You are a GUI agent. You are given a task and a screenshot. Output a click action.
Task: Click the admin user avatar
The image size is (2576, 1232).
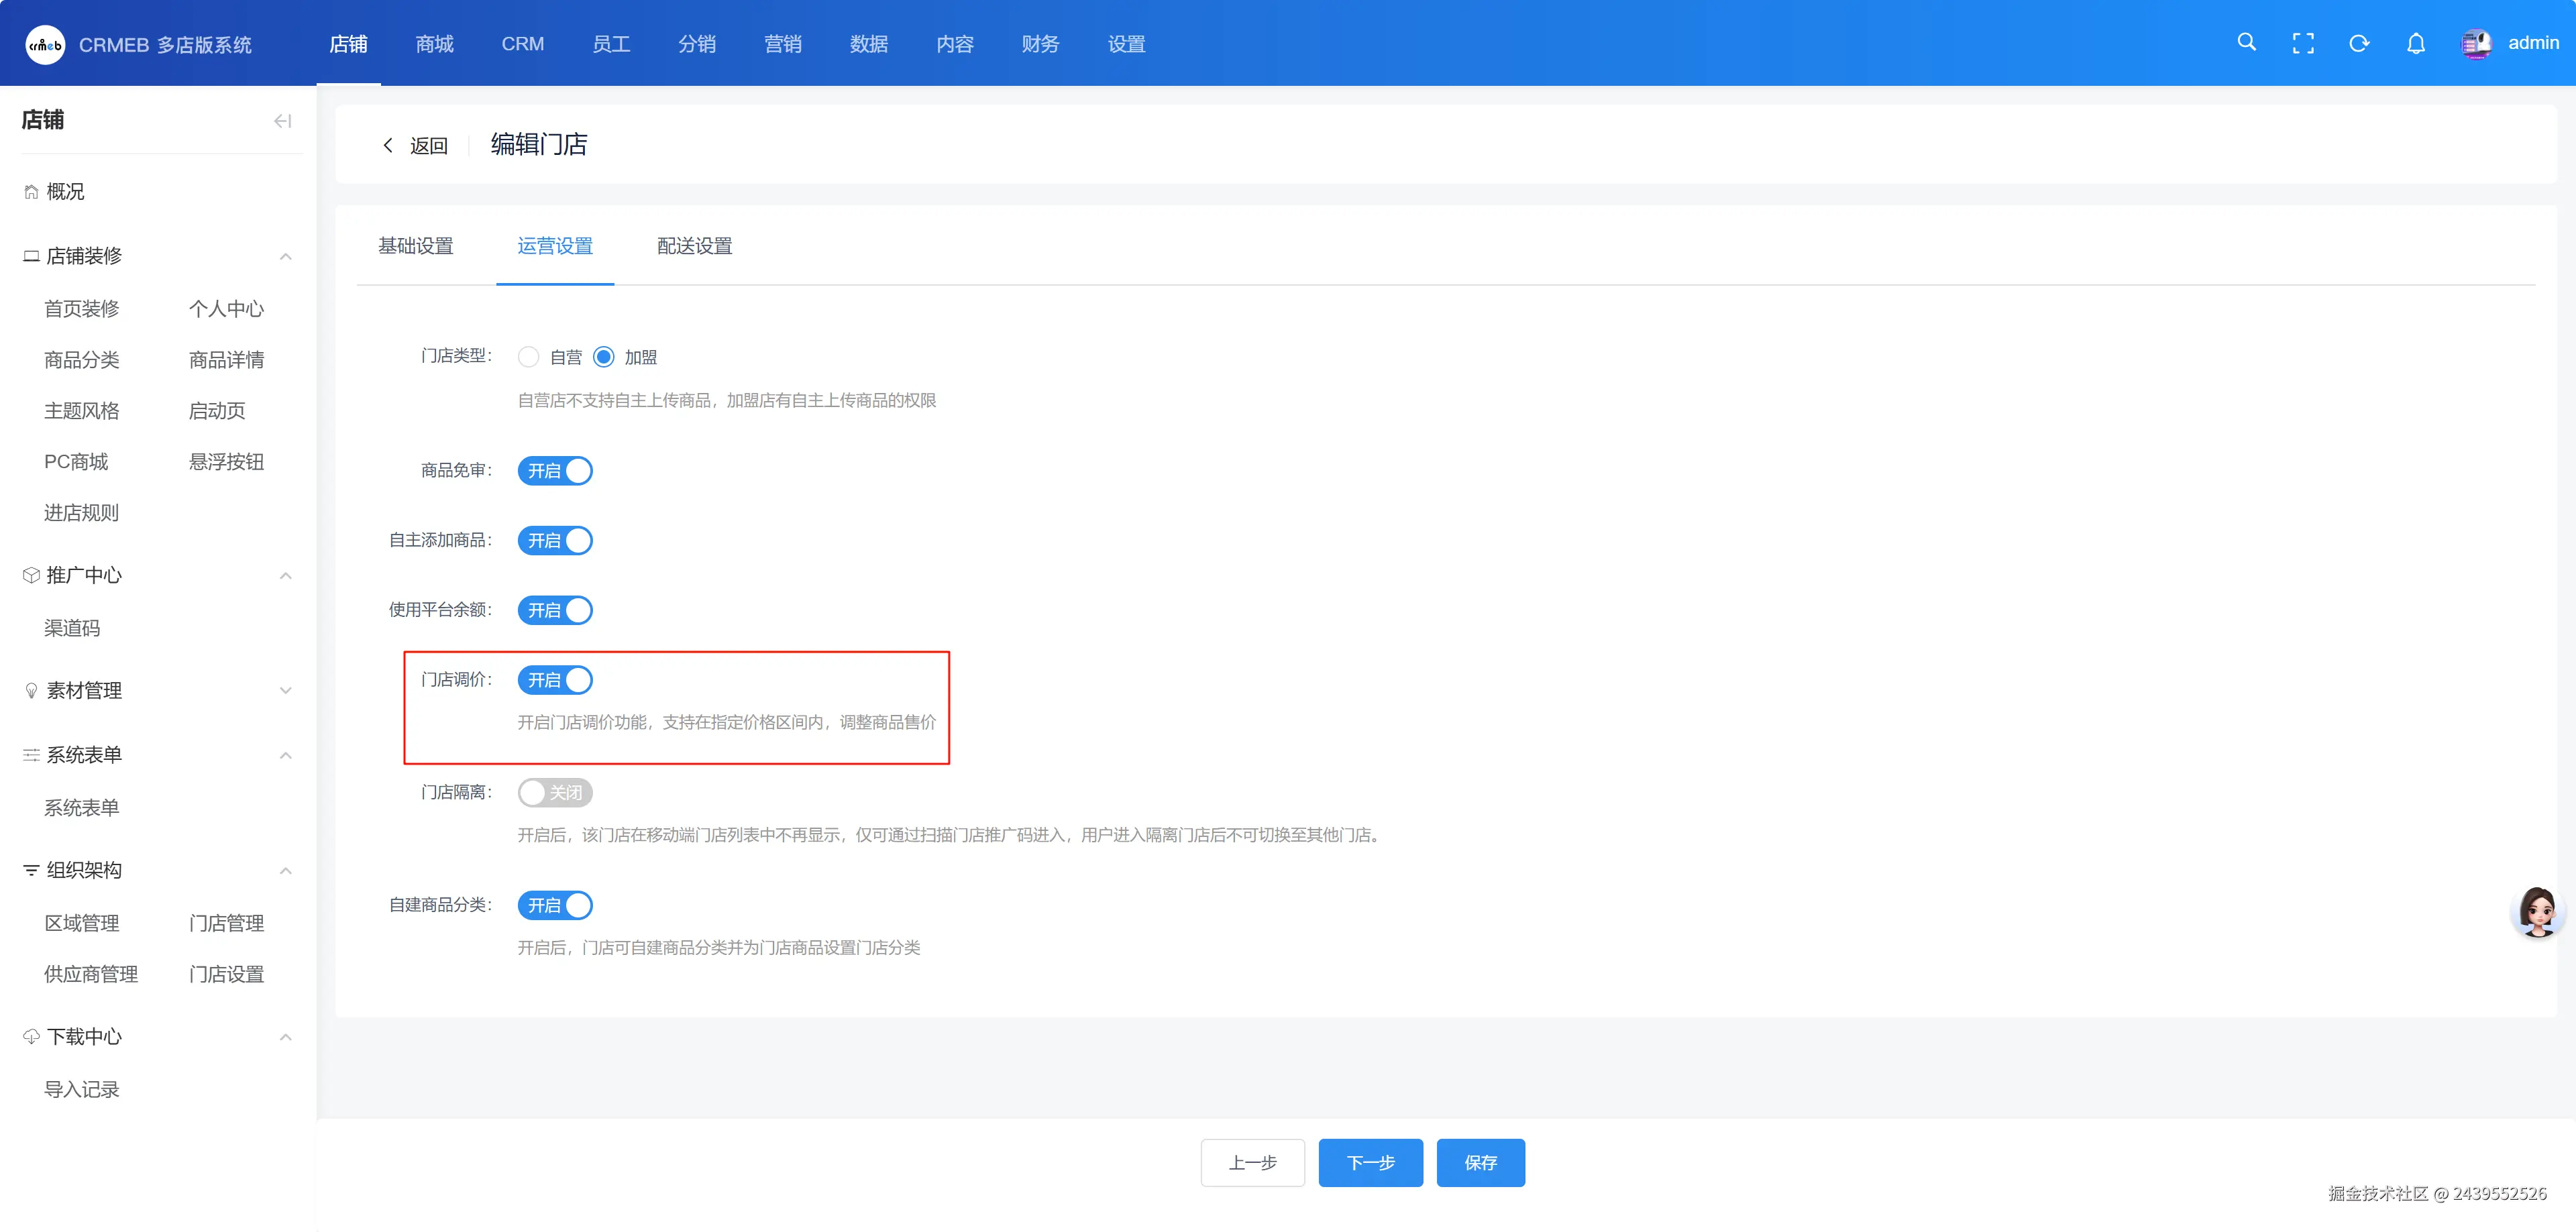[2476, 43]
